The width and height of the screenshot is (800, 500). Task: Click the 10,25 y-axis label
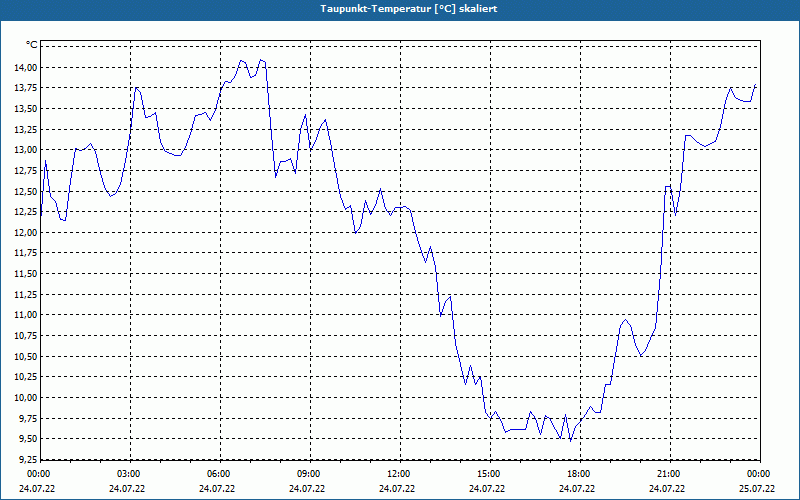26,377
